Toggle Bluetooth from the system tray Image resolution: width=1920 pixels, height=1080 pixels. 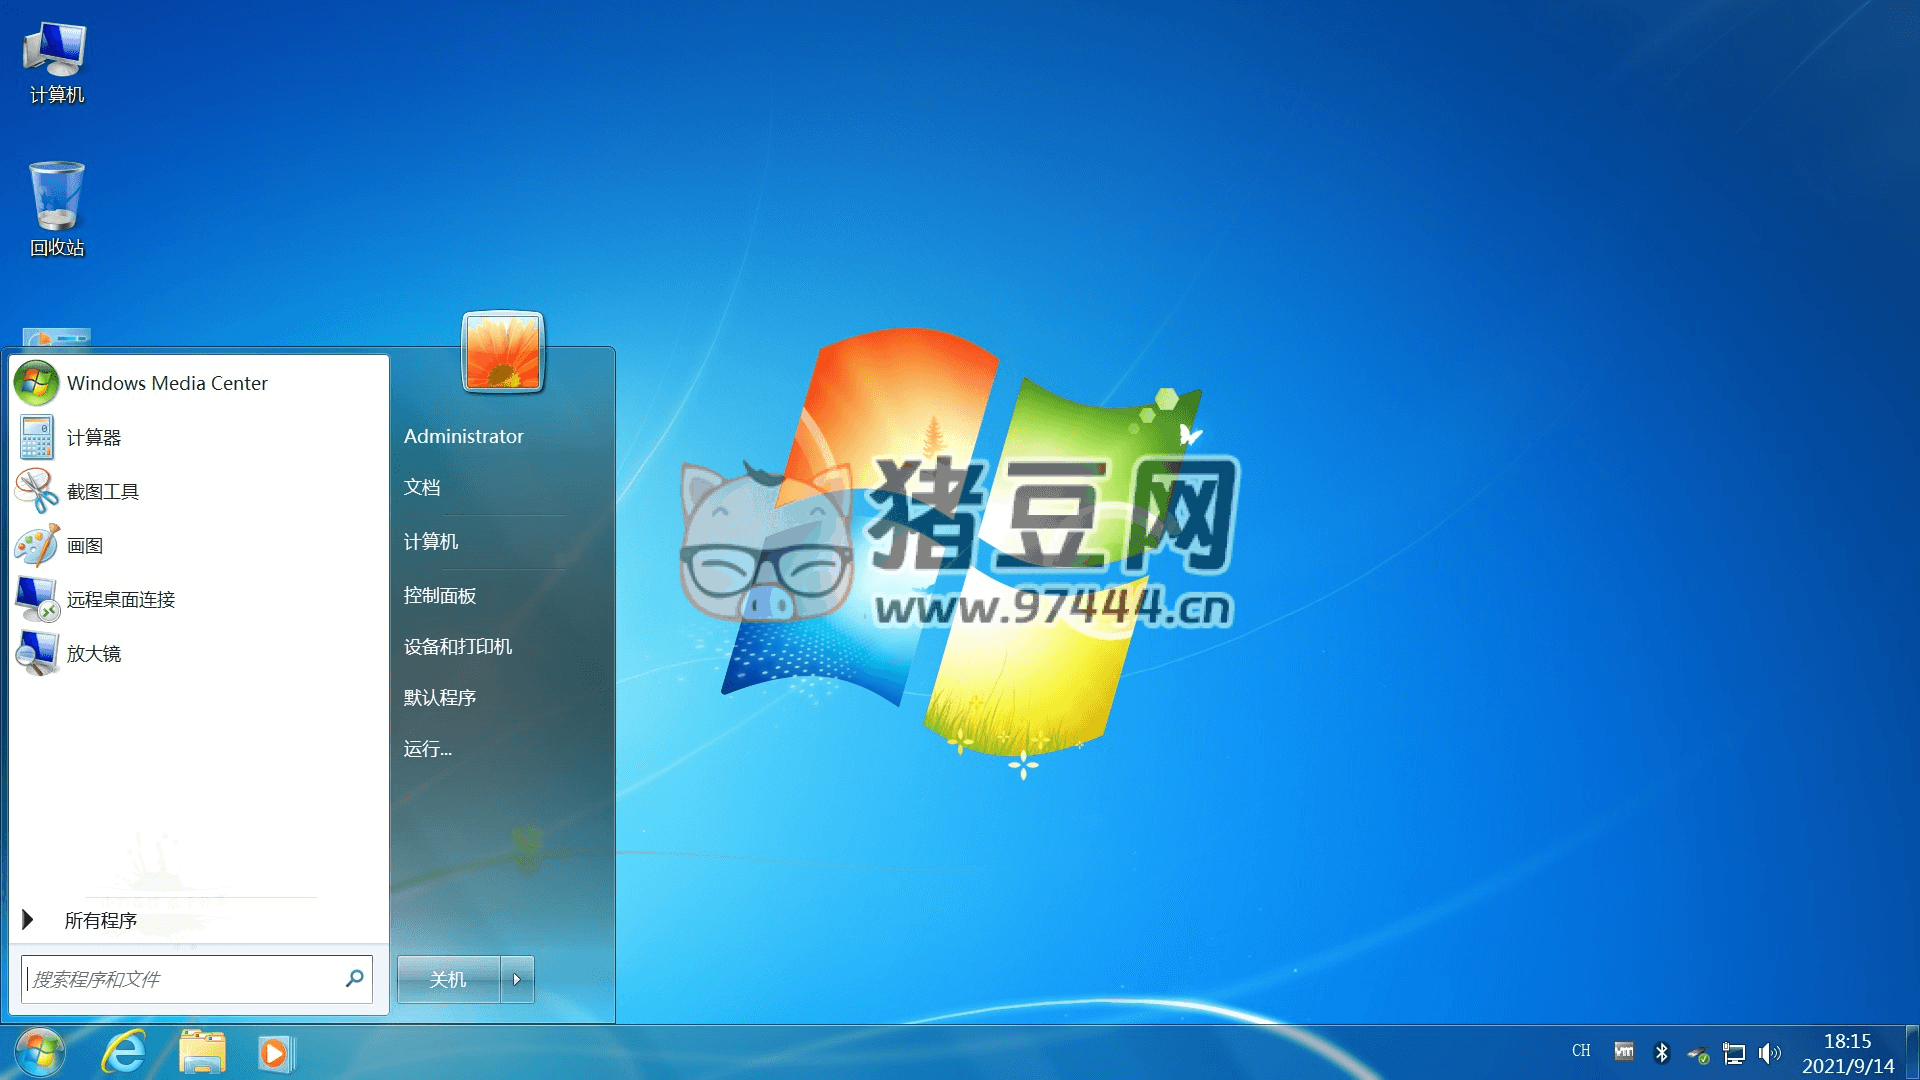click(1662, 1052)
